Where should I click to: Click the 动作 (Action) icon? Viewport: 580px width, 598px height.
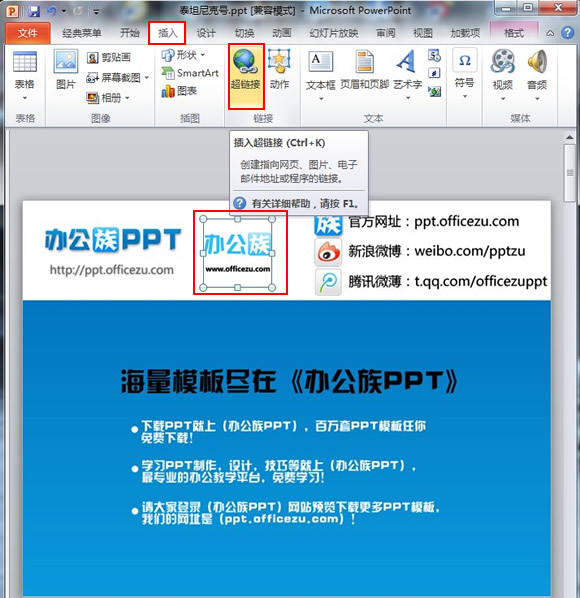[x=280, y=61]
